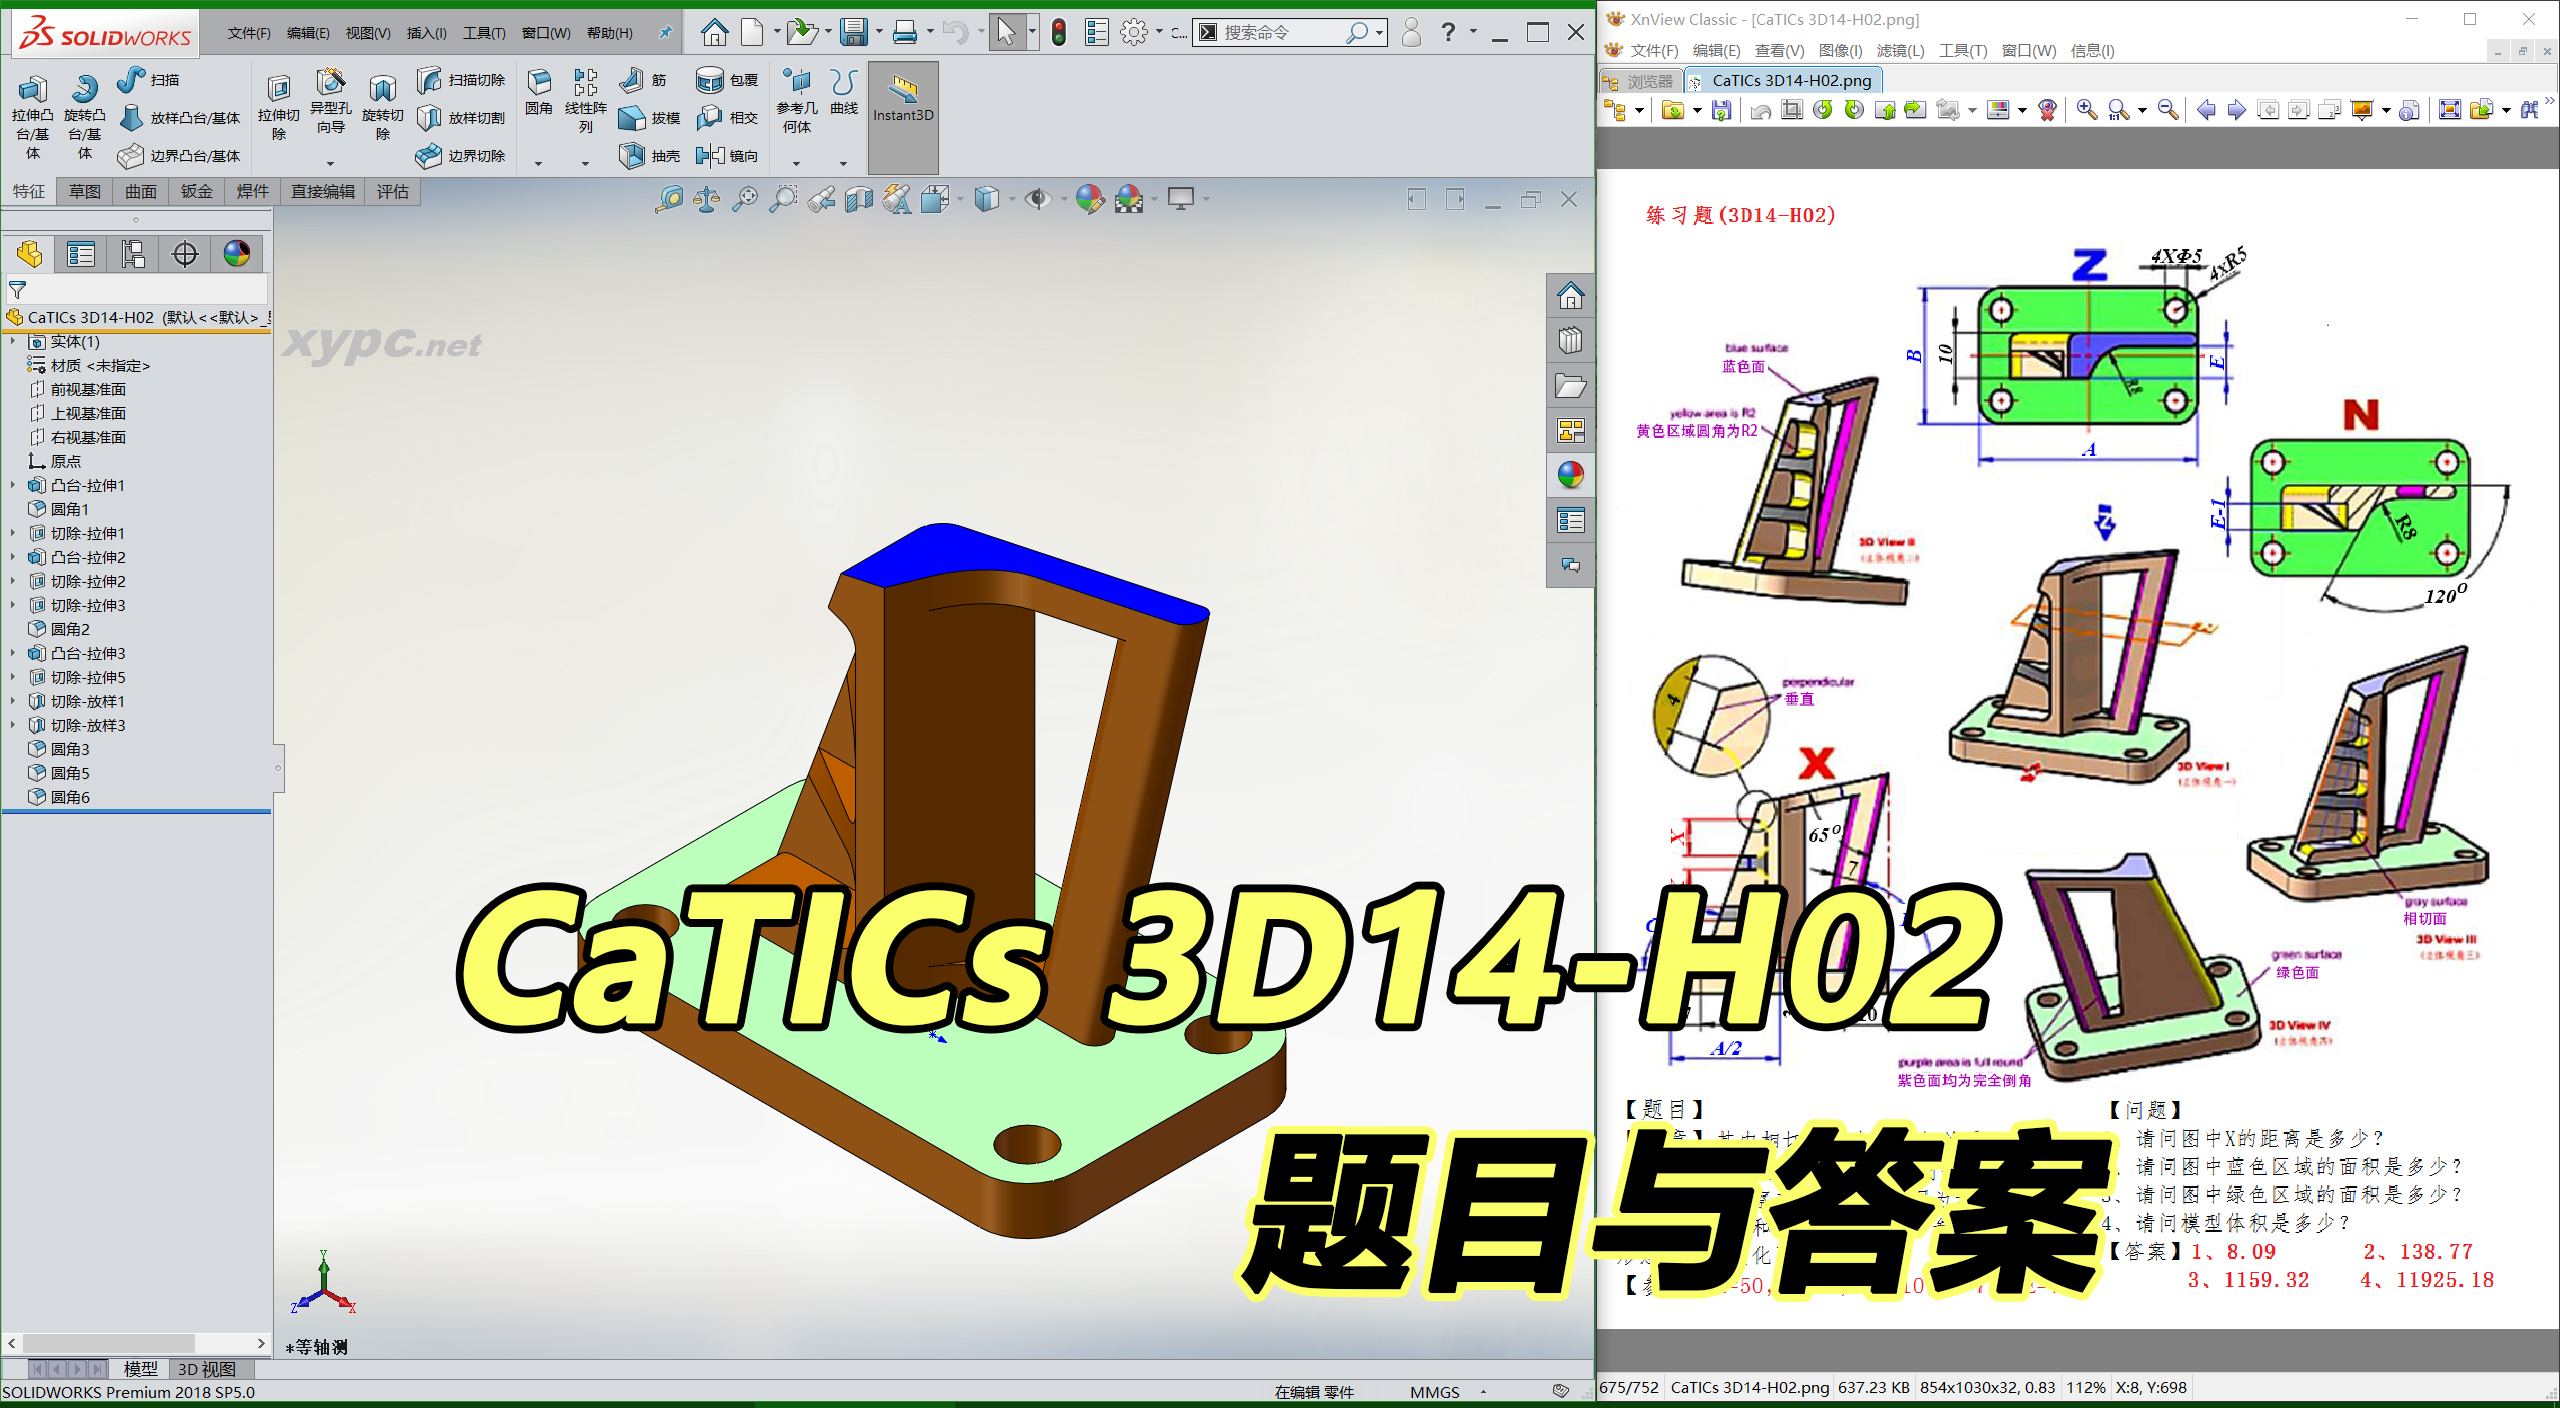Select the Extruded Cut (拉伸切除) tool

[x=279, y=108]
